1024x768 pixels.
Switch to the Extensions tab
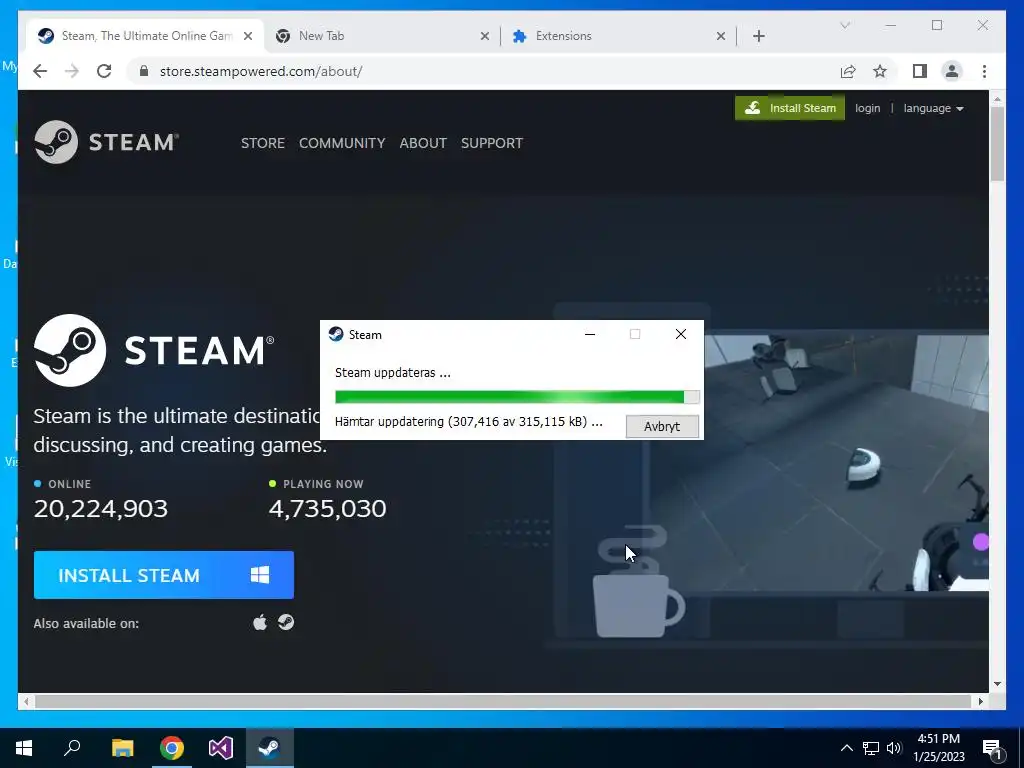tap(618, 36)
